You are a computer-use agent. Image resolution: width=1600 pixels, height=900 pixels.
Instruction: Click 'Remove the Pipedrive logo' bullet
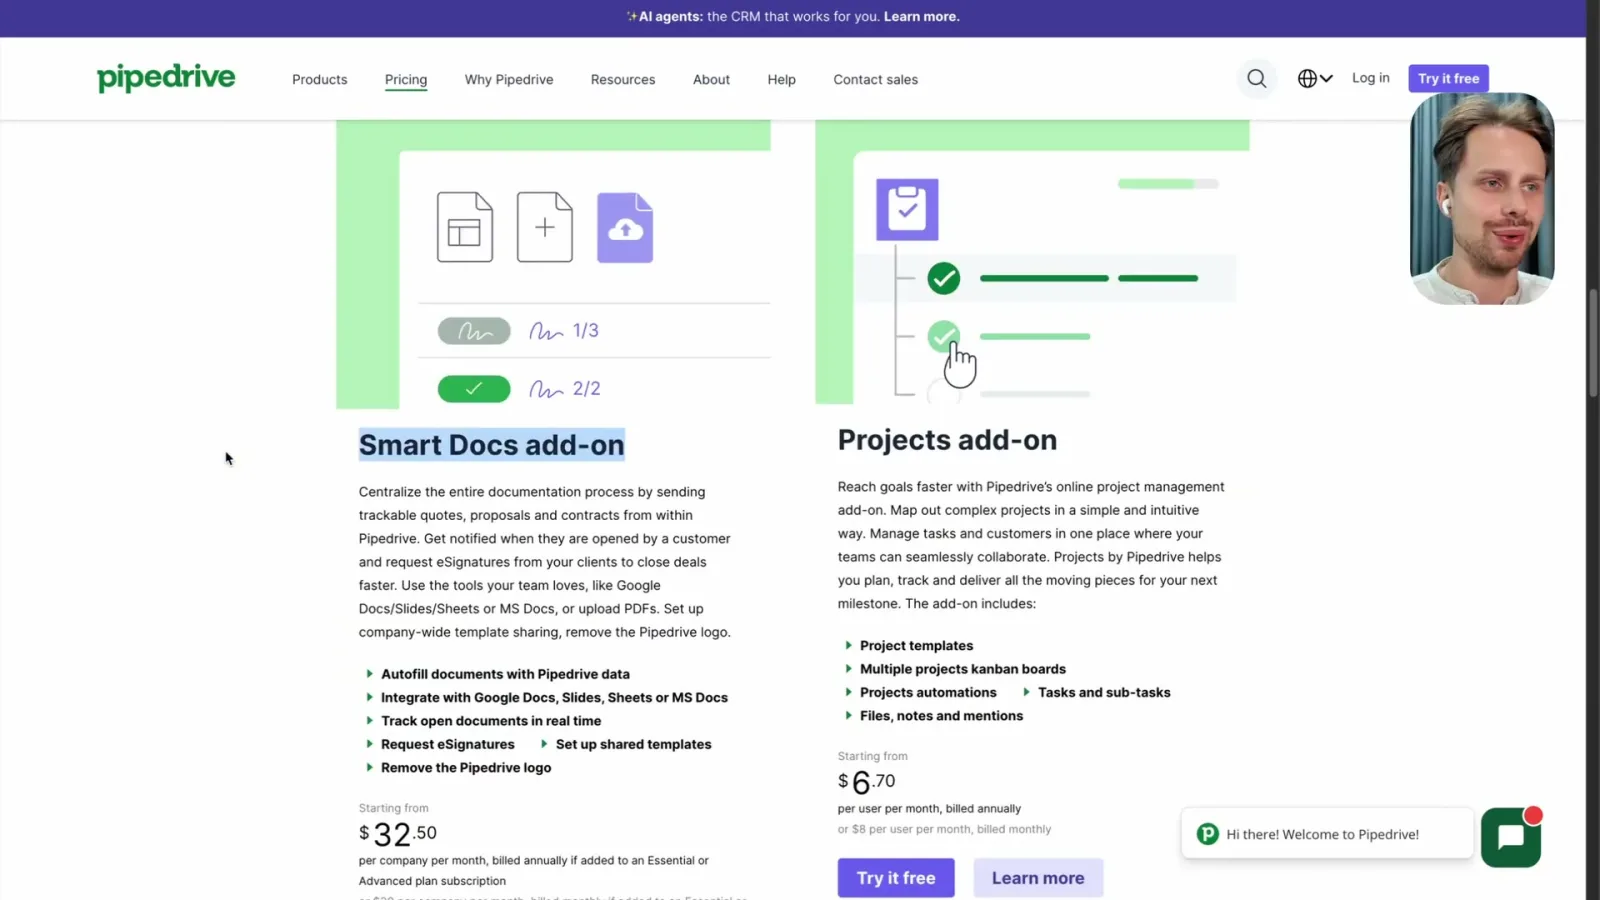[466, 768]
